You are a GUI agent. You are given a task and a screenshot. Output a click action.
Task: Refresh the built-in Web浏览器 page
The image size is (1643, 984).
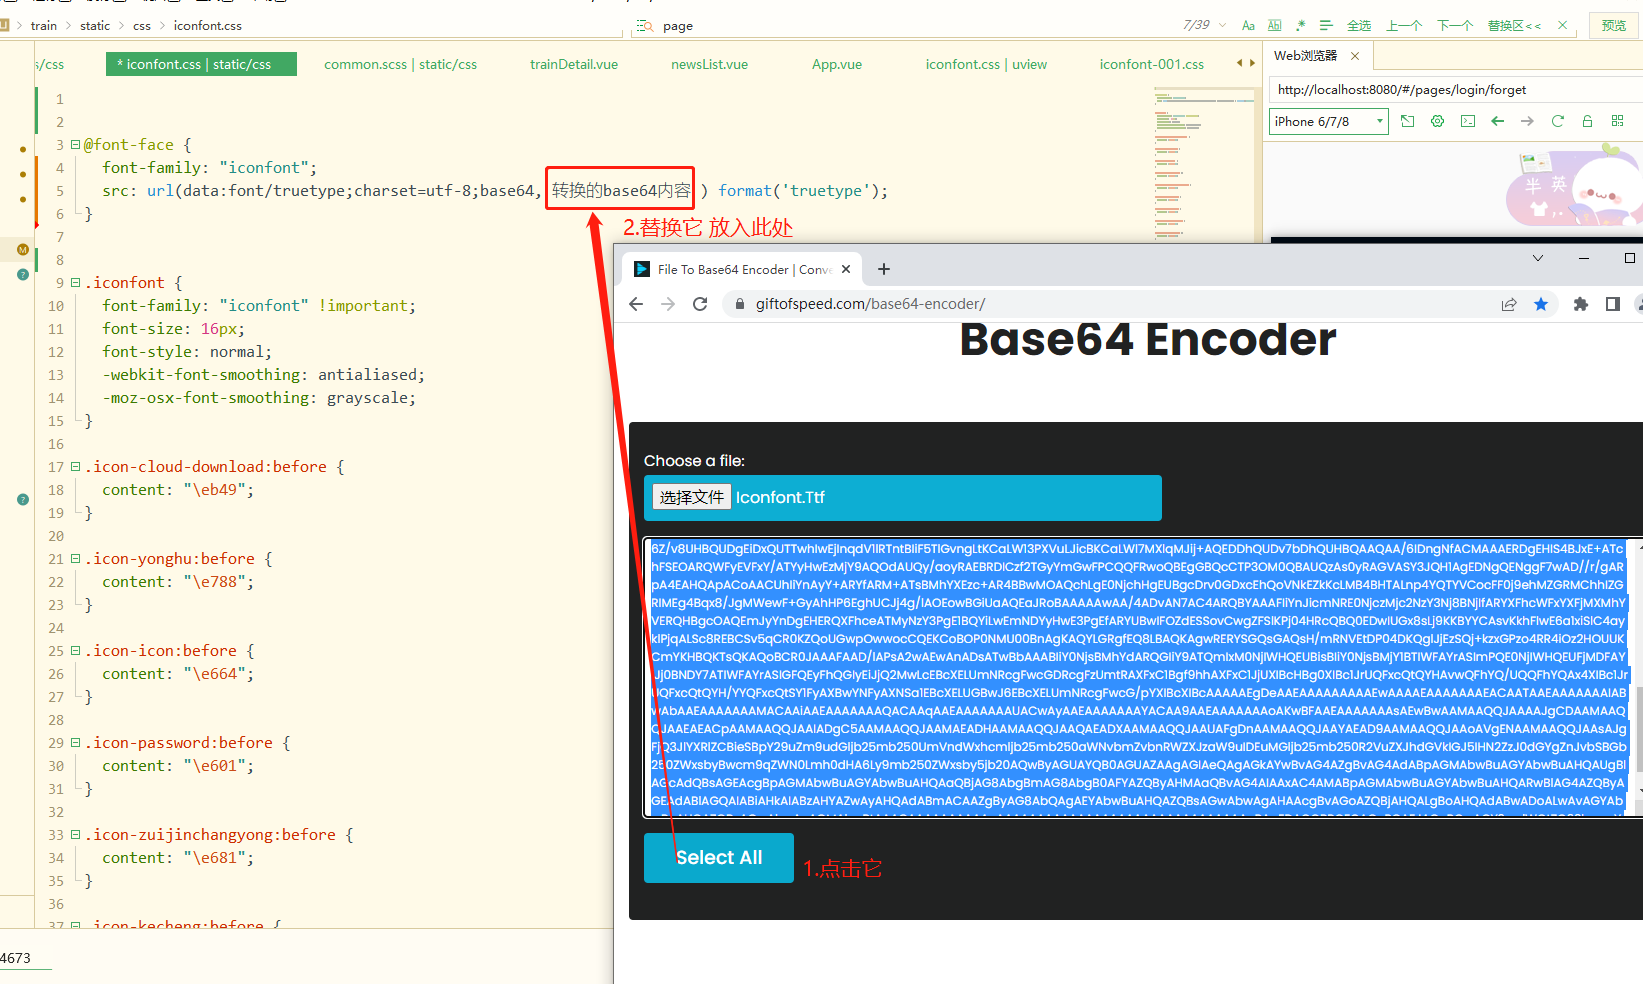click(x=1557, y=121)
